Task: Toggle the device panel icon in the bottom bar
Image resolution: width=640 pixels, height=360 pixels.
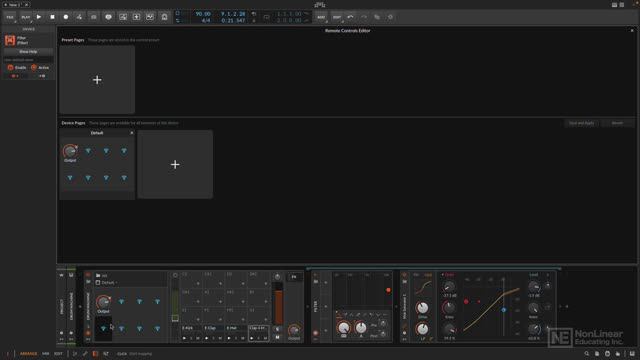Action: (x=95, y=354)
